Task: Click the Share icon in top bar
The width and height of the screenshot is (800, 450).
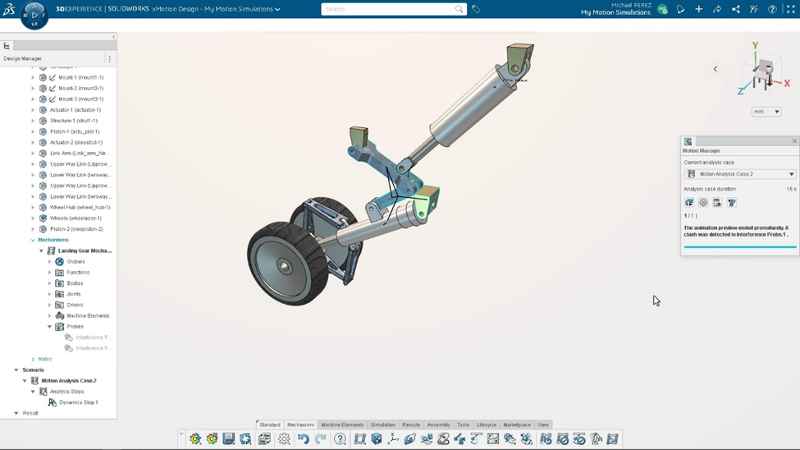Action: click(x=736, y=9)
